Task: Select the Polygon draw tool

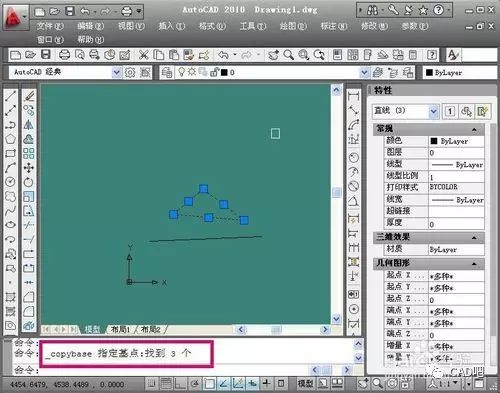Action: (x=10, y=139)
